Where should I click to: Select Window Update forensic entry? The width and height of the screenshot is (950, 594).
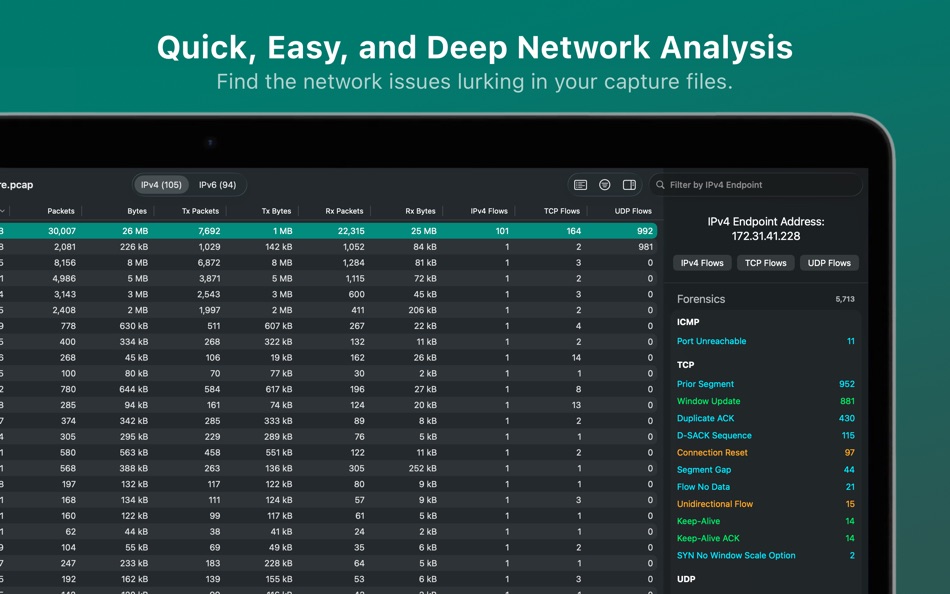click(x=766, y=401)
